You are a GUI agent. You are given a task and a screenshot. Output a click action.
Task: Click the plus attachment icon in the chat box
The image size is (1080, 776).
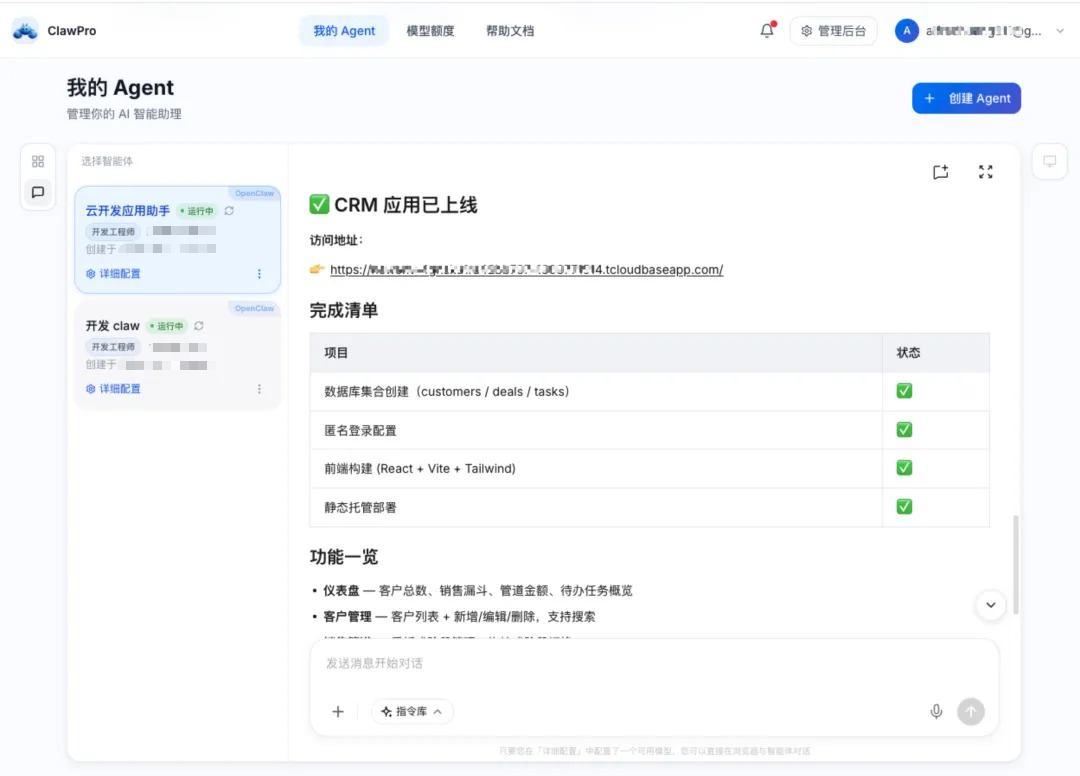(338, 711)
